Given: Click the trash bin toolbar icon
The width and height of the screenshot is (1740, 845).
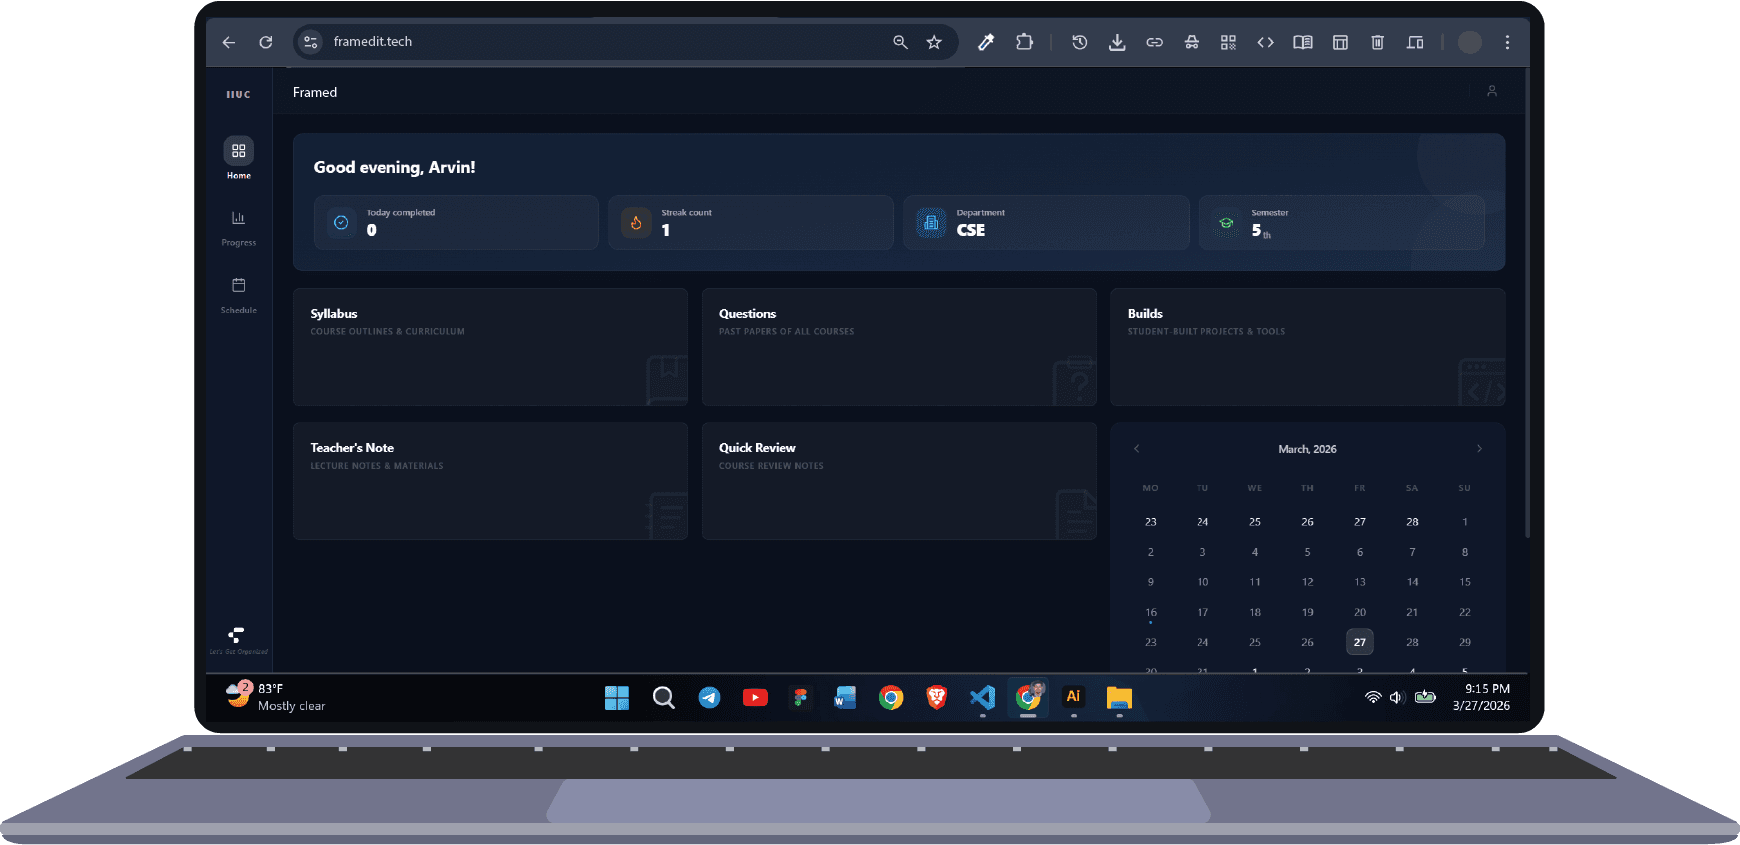Looking at the screenshot, I should click(1377, 42).
